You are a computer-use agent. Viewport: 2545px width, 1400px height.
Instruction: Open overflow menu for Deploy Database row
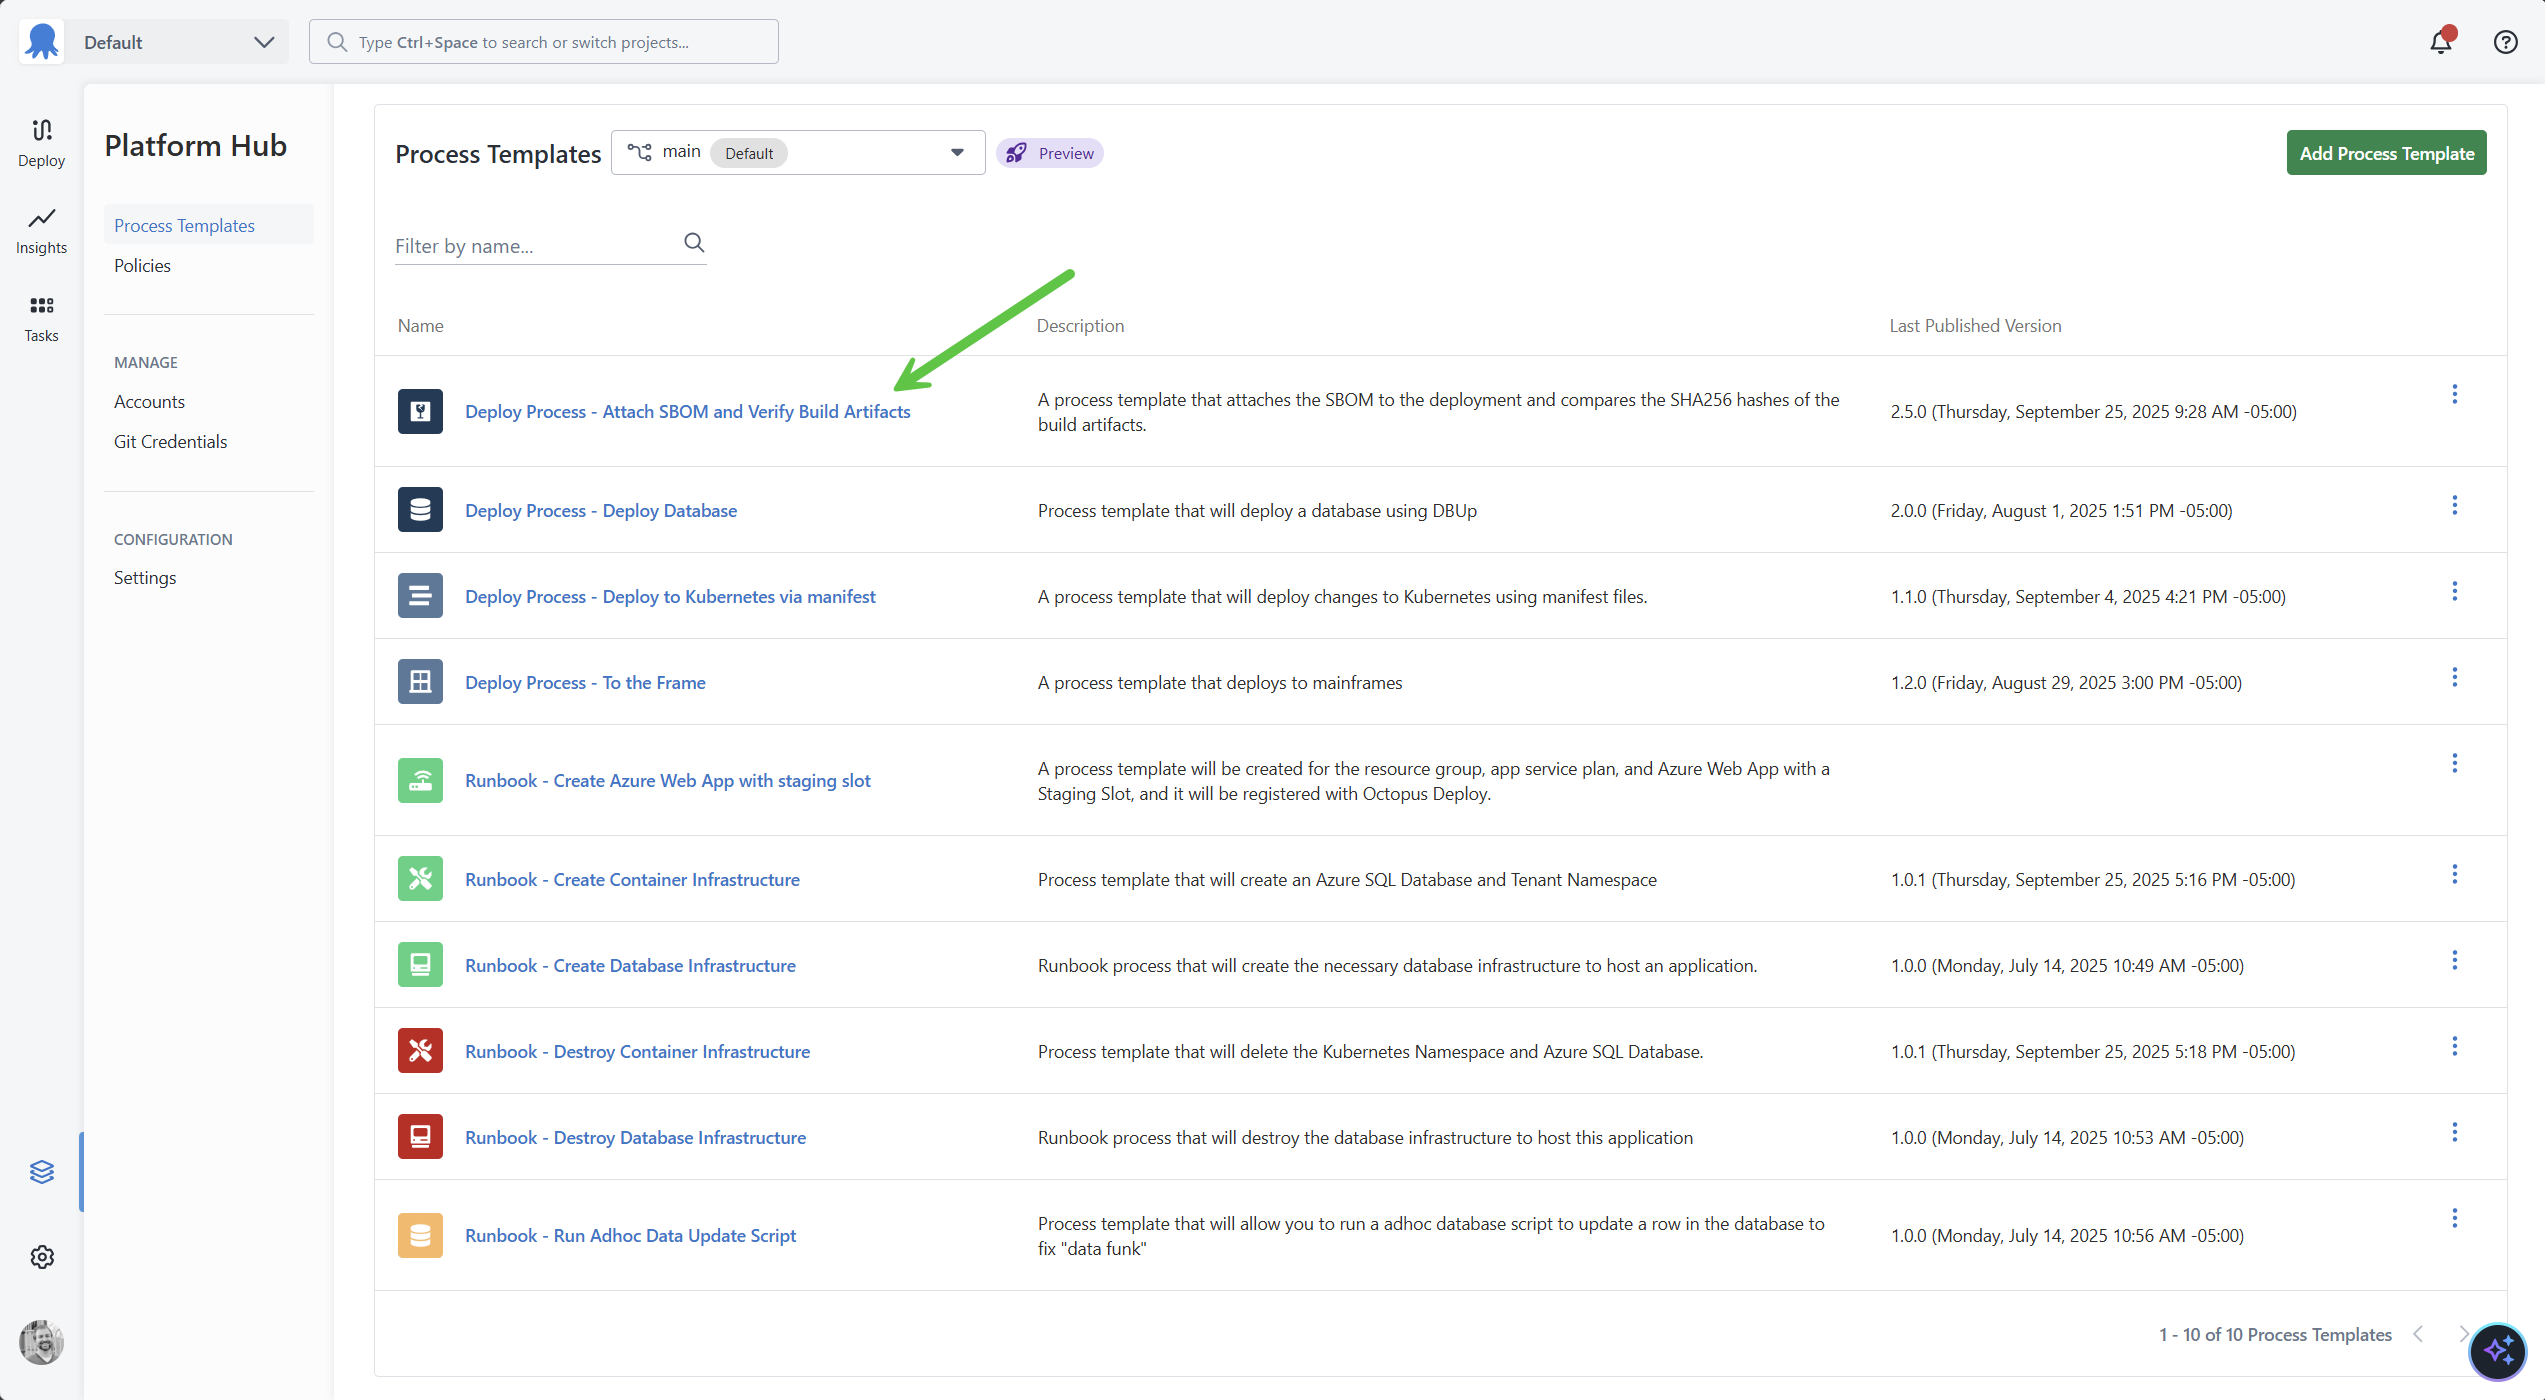pyautogui.click(x=2456, y=504)
